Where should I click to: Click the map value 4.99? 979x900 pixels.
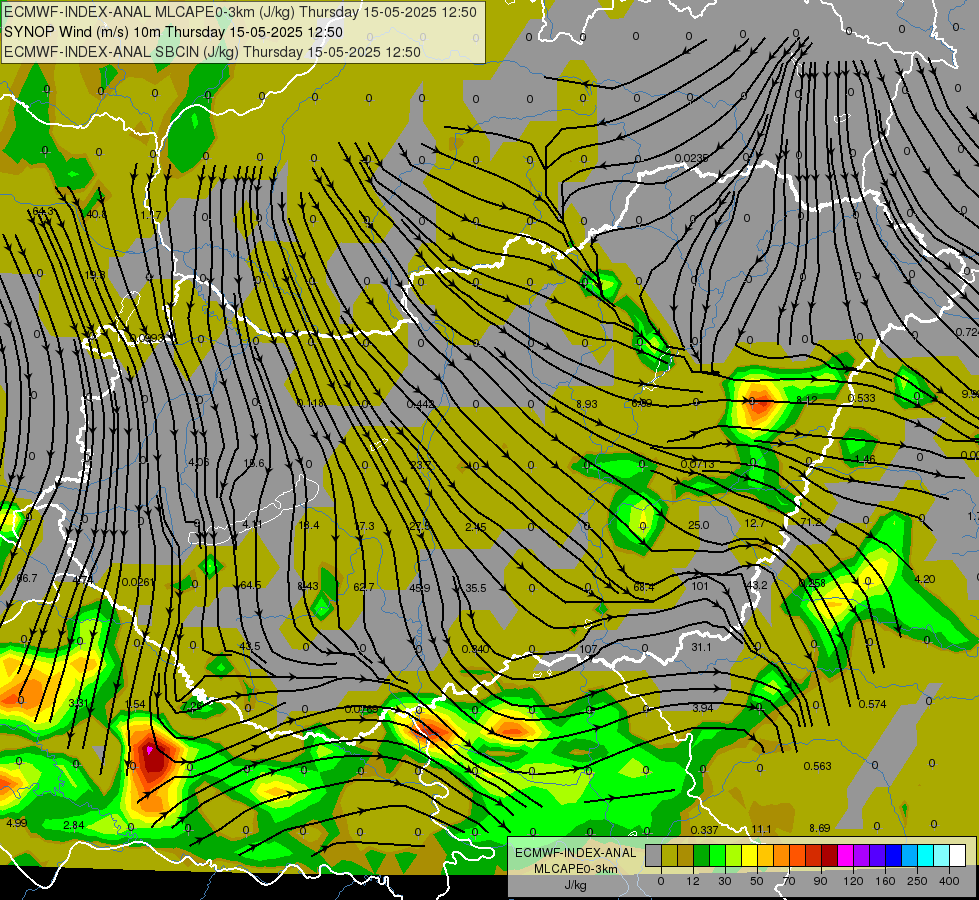tap(17, 823)
